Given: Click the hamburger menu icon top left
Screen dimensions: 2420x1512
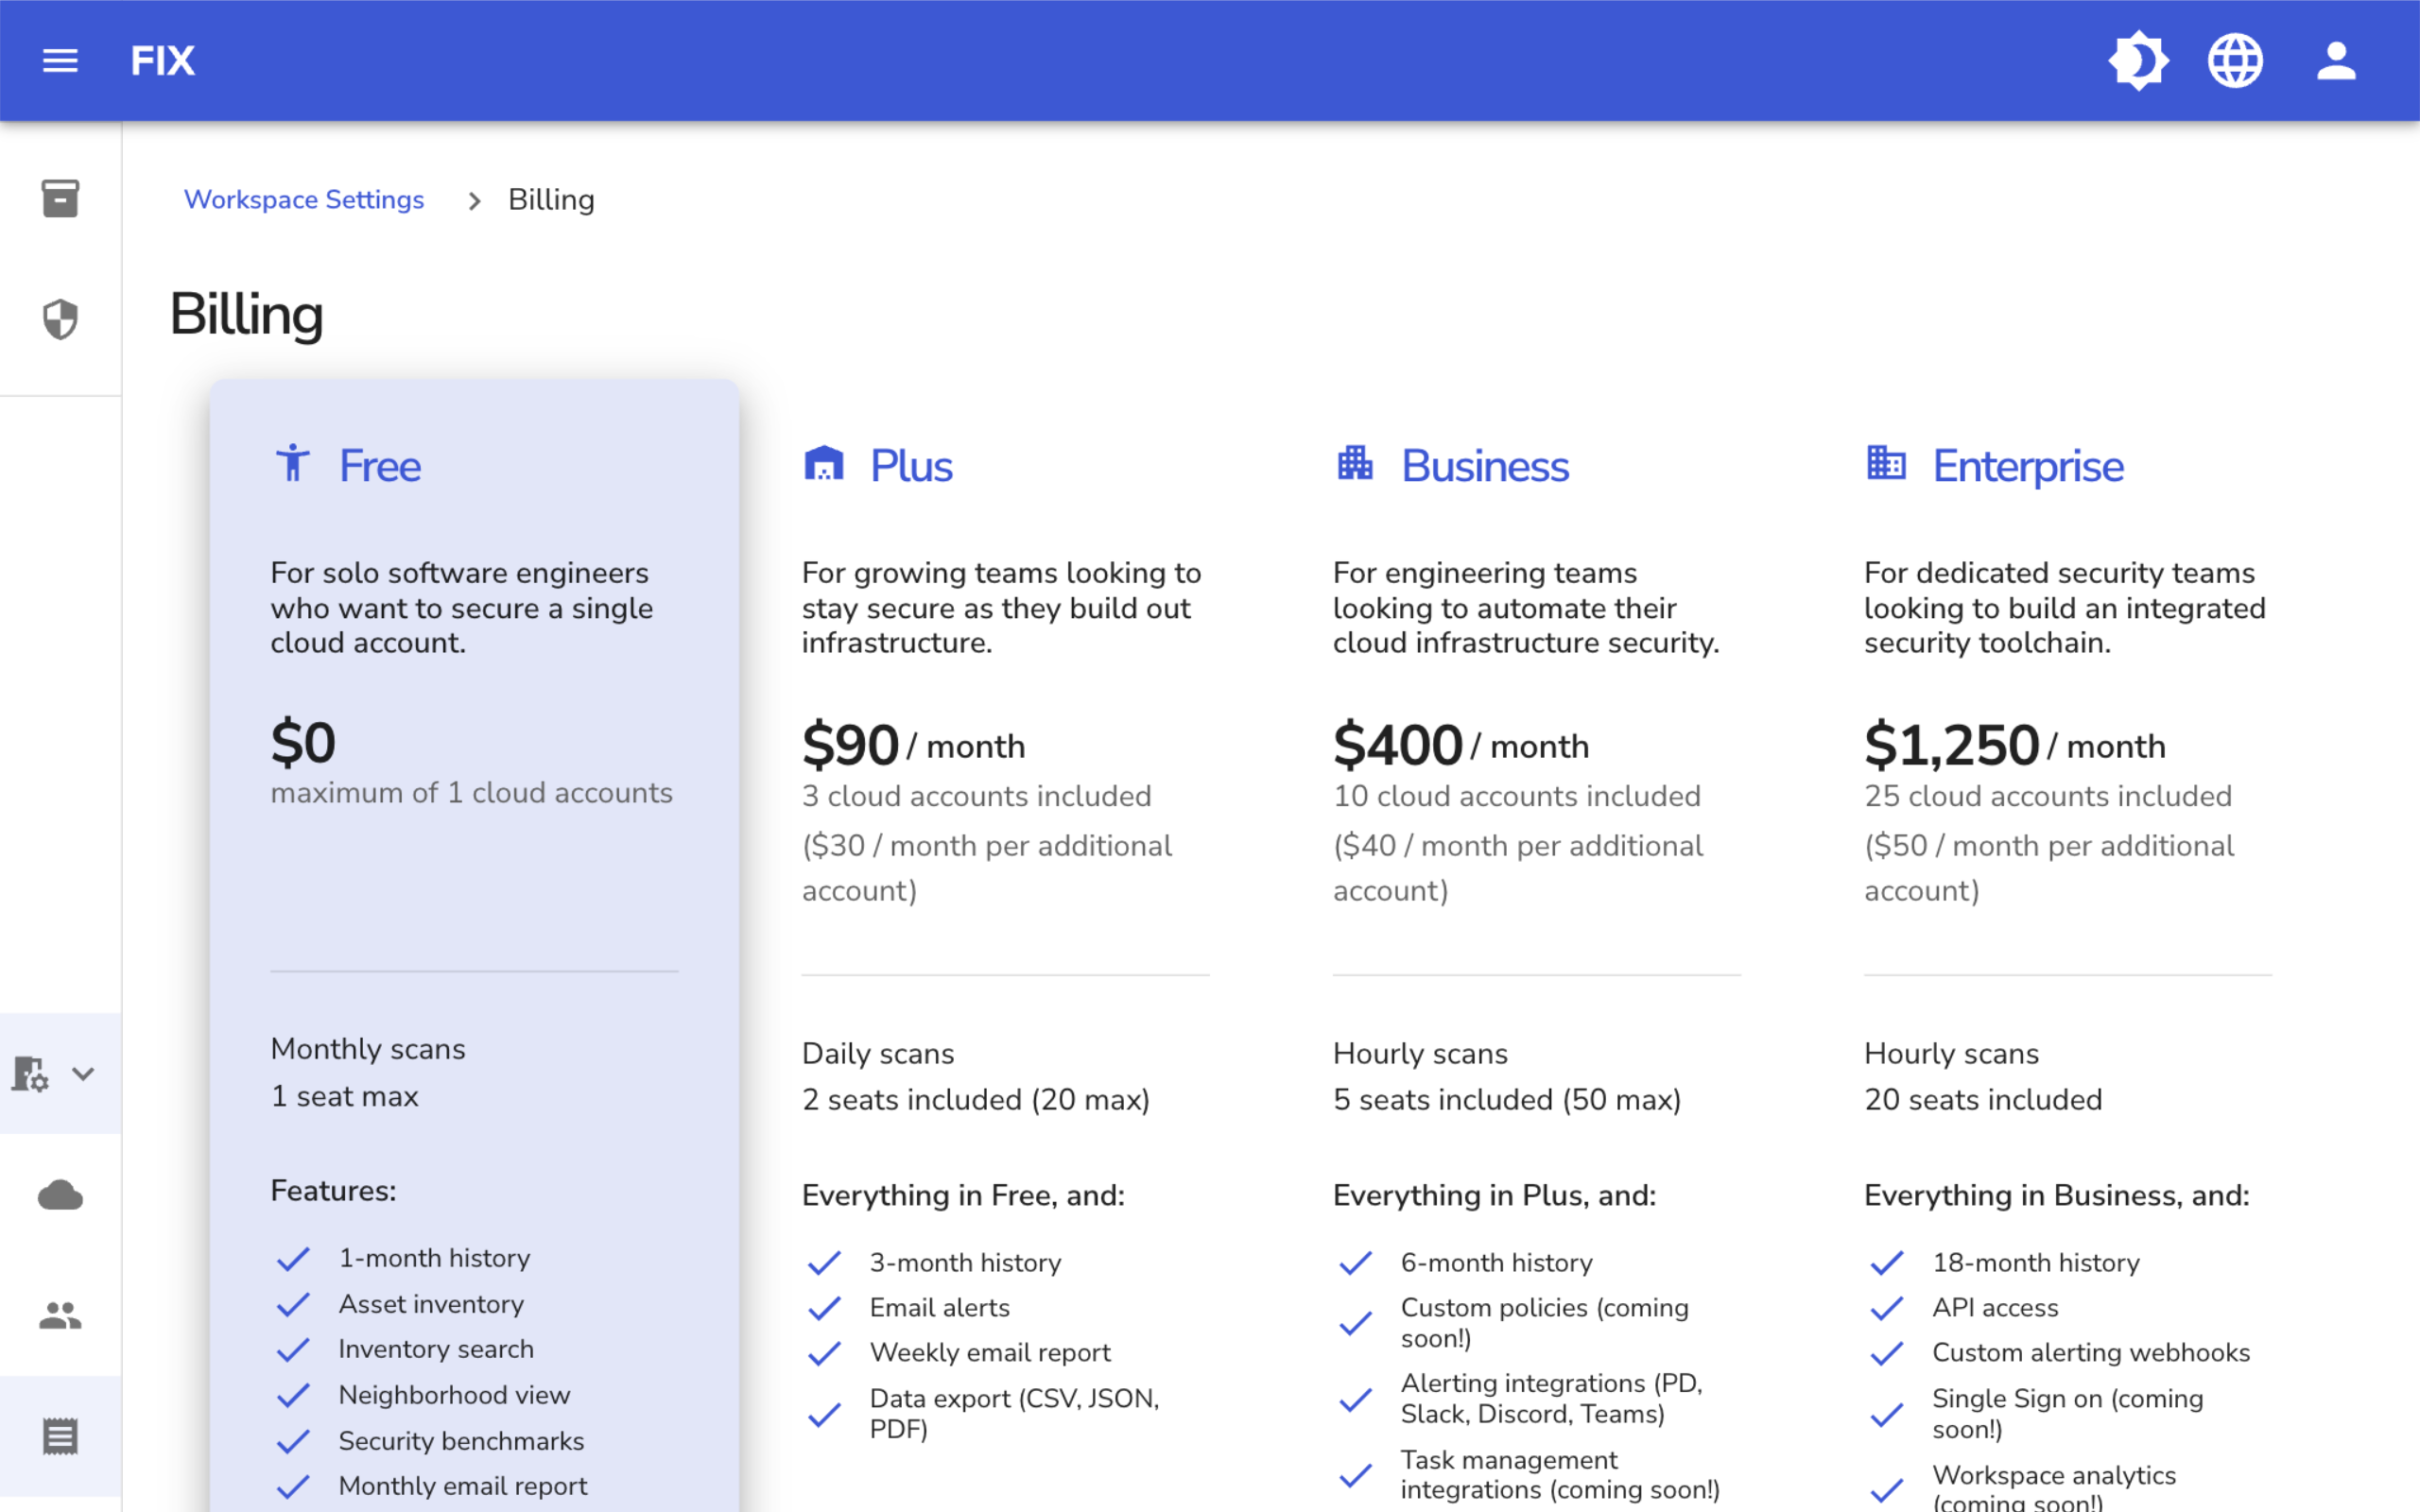Looking at the screenshot, I should [x=60, y=61].
